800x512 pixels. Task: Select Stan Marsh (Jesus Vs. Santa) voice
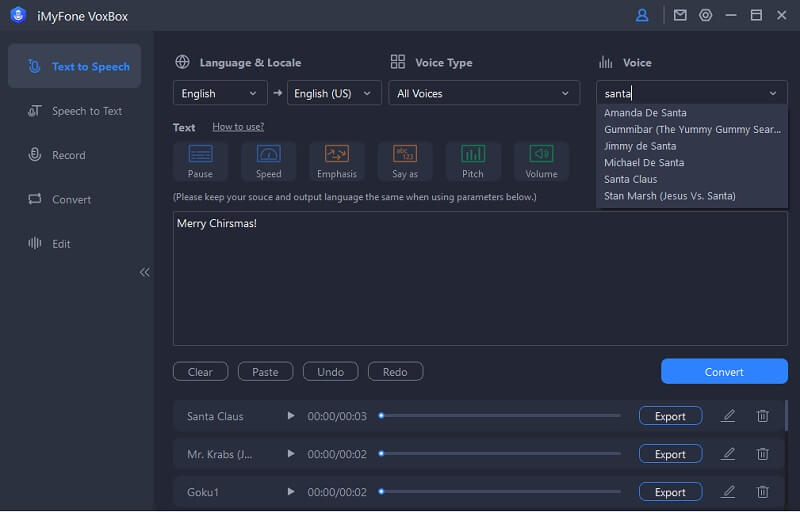(x=691, y=196)
